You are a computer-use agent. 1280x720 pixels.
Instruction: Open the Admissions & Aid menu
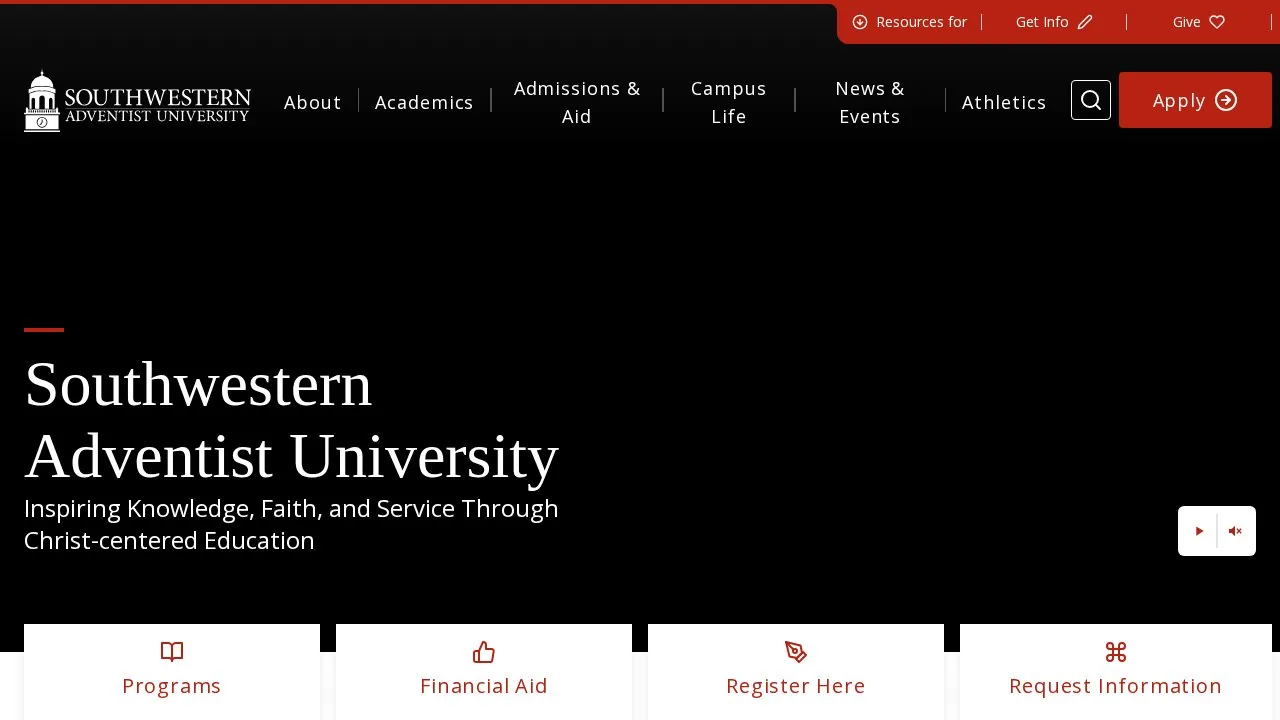click(577, 102)
